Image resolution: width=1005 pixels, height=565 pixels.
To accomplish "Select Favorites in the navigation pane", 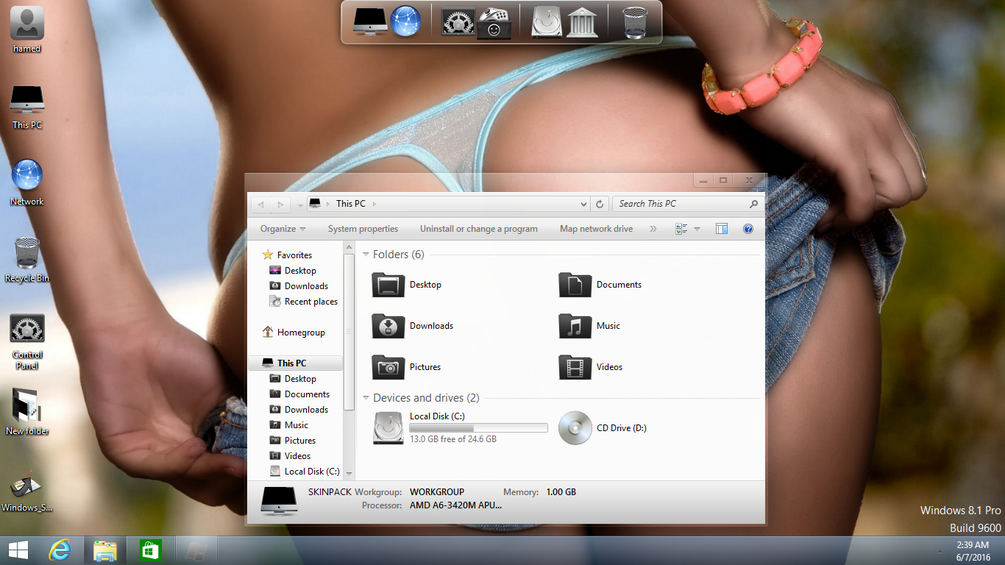I will point(287,255).
